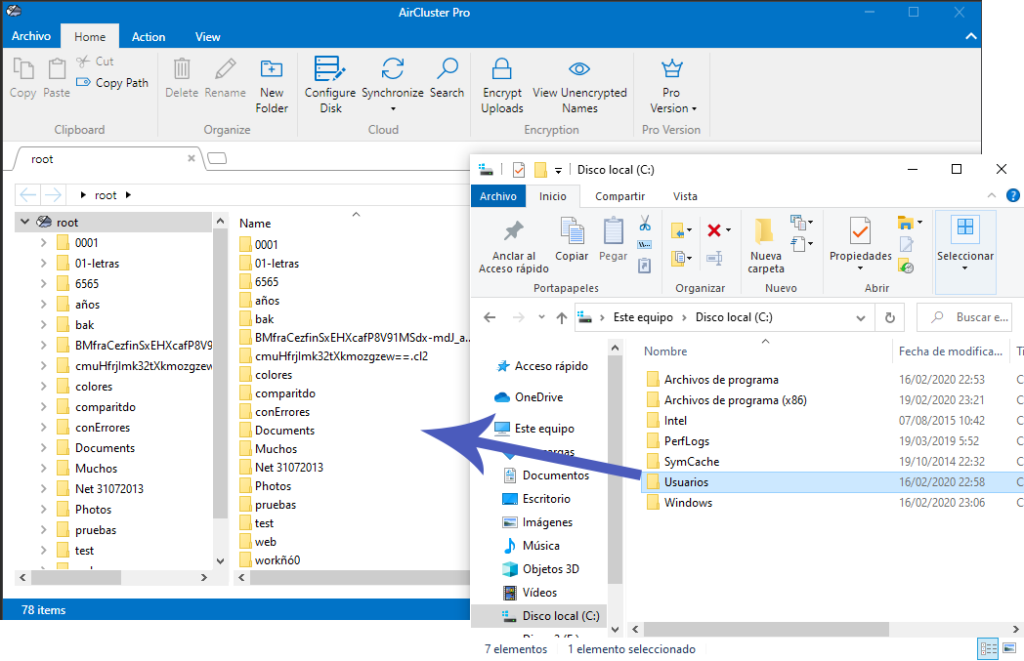Expand the 01-letras tree node

click(43, 263)
